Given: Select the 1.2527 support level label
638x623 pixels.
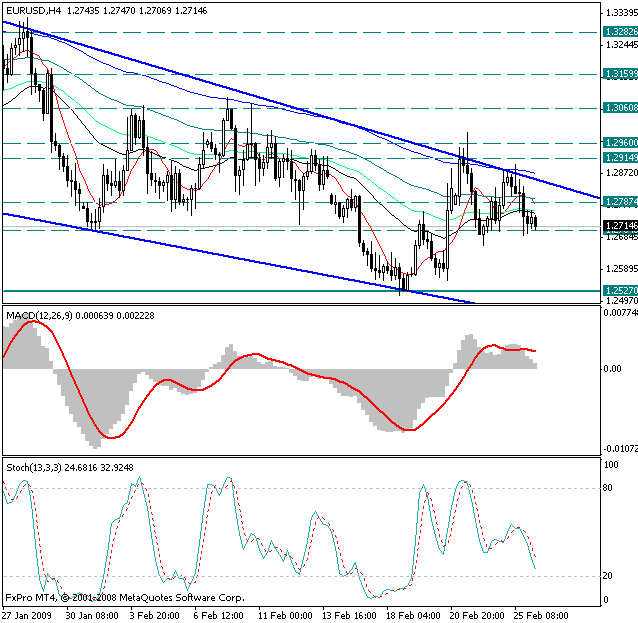Looking at the screenshot, I should [x=620, y=291].
